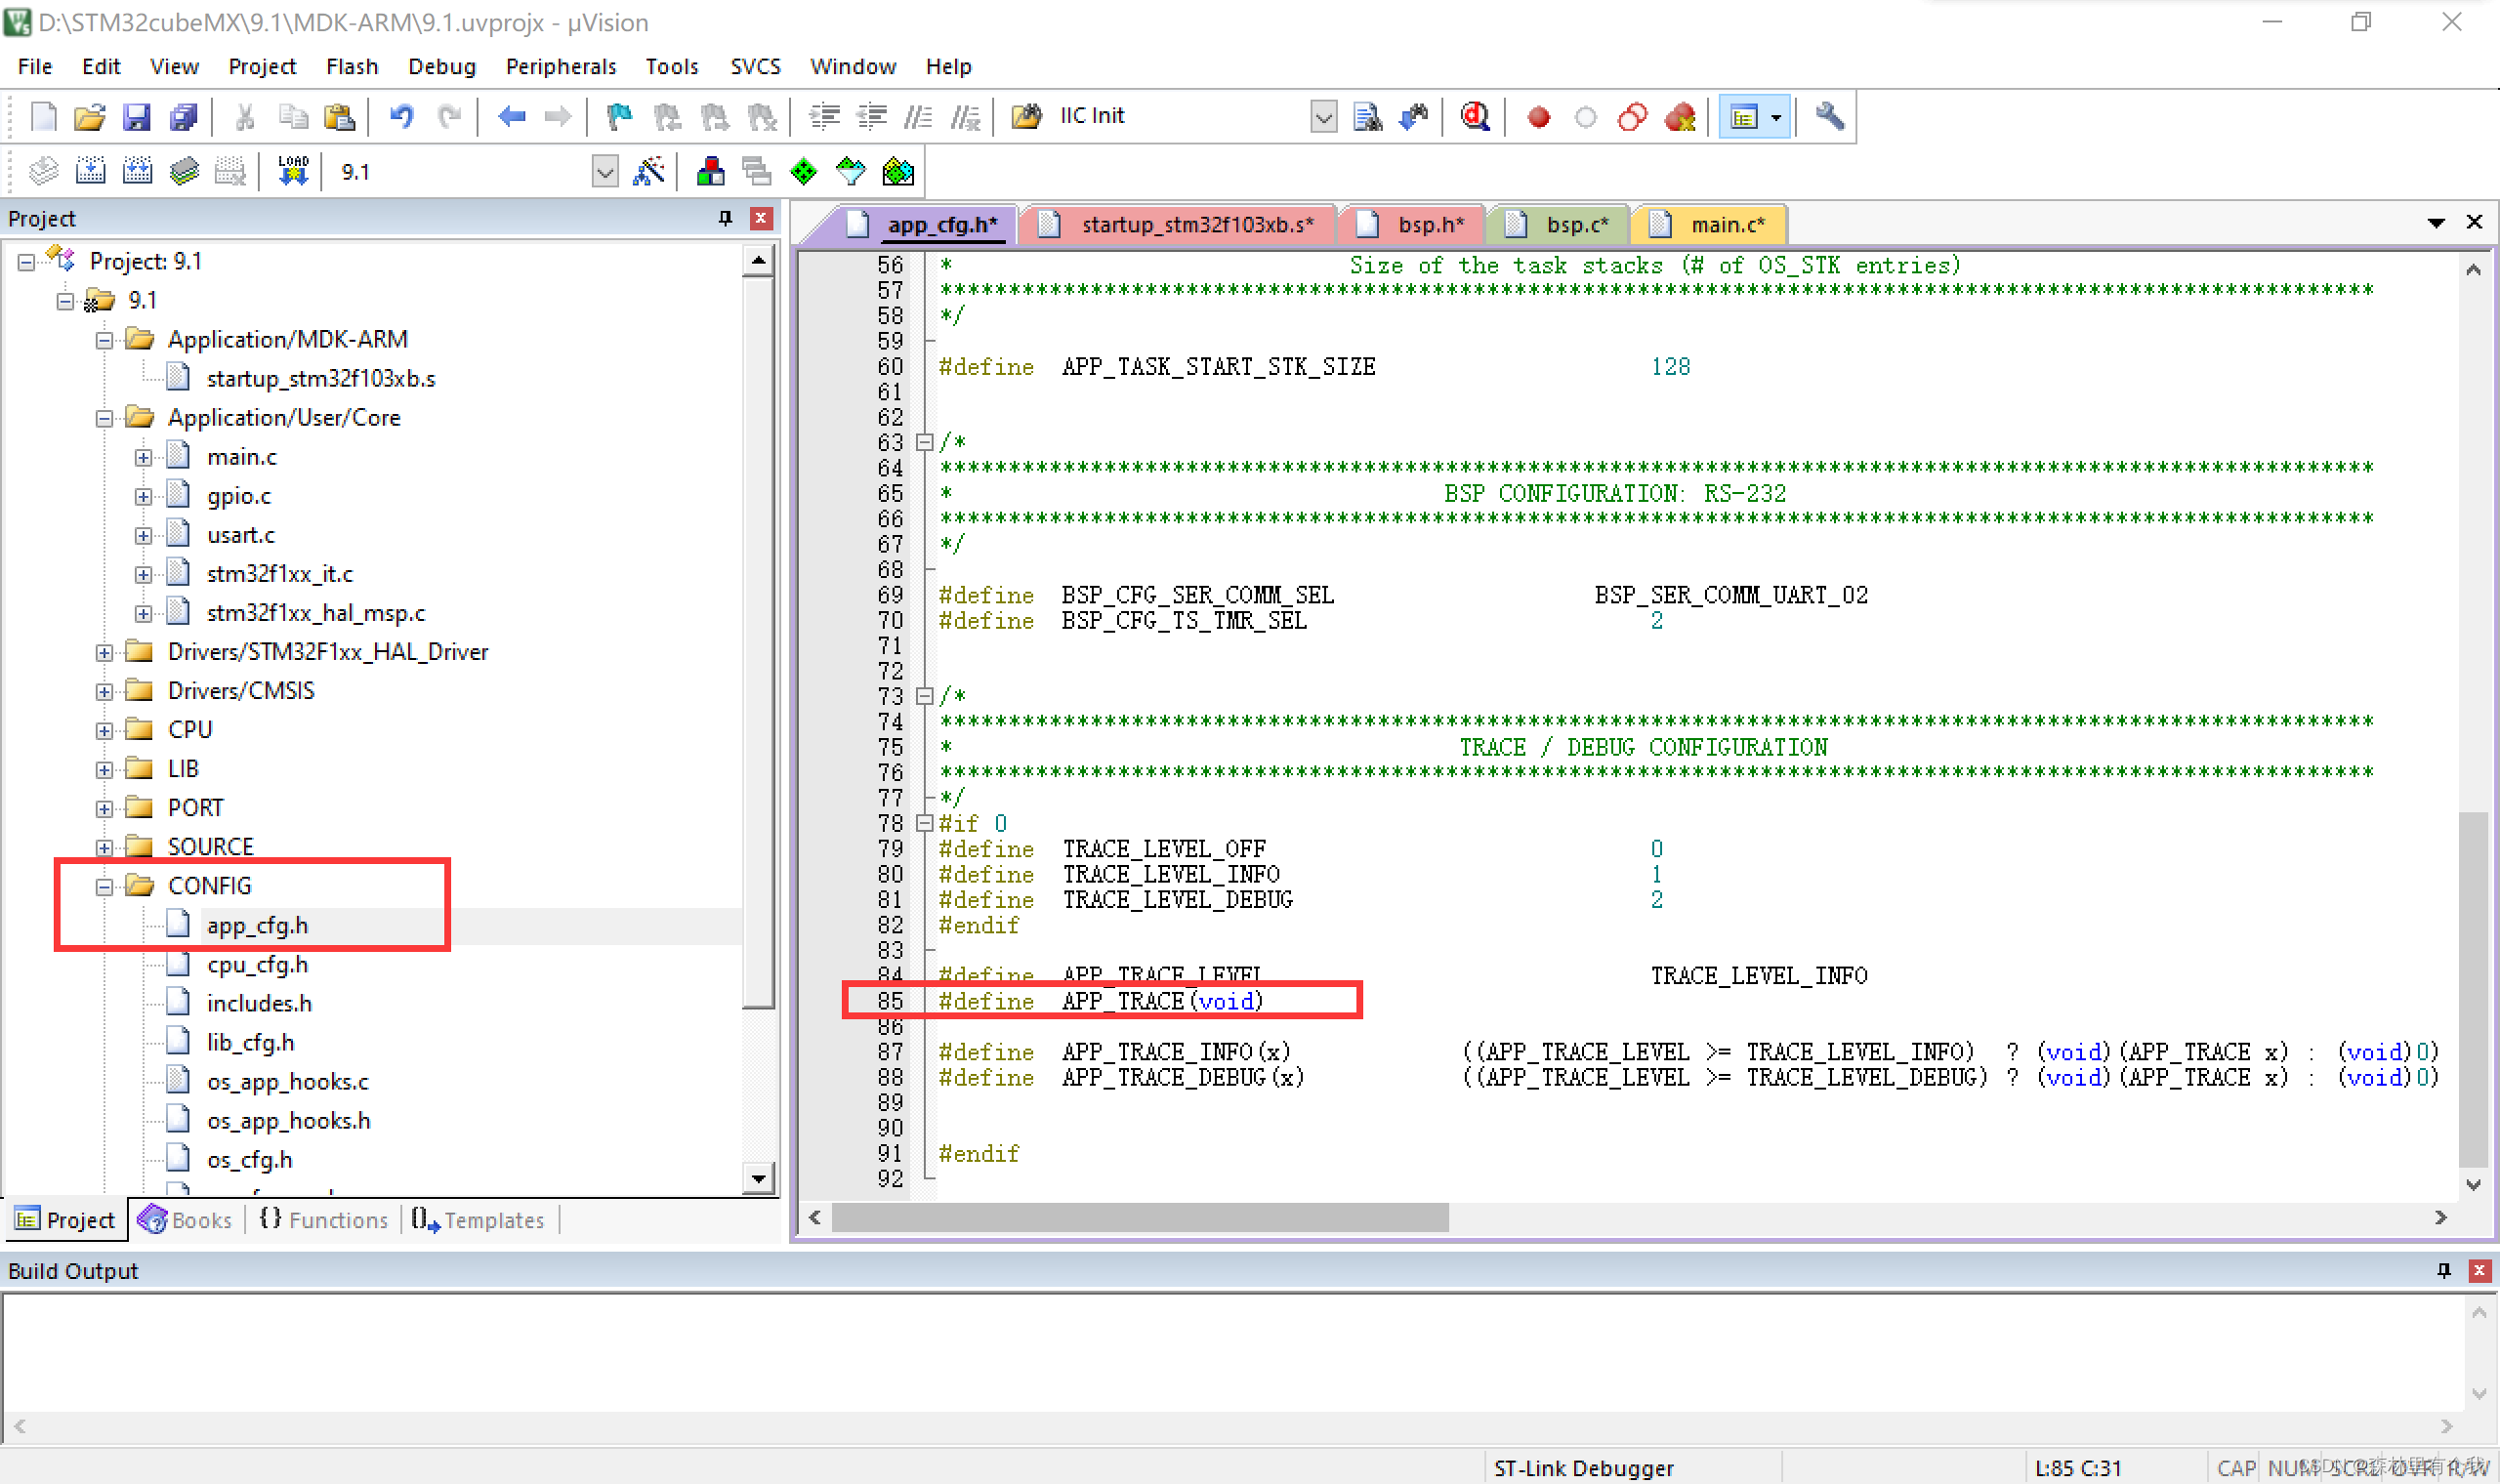Open the Peripherals menu
The height and width of the screenshot is (1484, 2500).
560,66
